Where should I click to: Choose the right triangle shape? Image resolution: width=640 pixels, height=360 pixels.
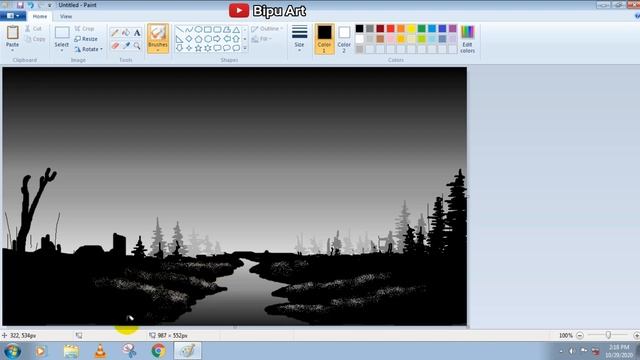(180, 39)
